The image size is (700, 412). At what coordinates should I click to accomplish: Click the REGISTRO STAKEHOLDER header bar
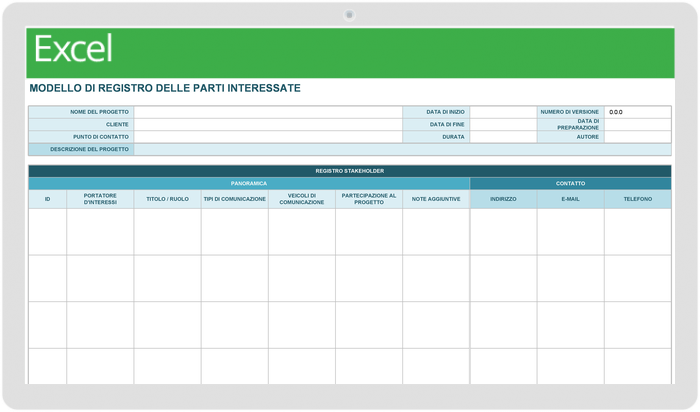[x=350, y=171]
